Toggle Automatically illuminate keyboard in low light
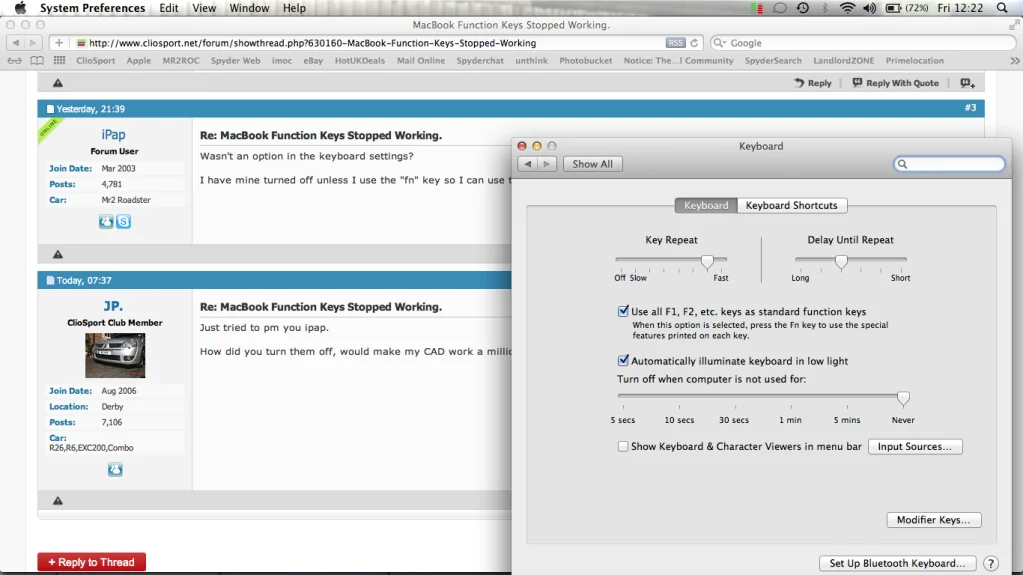The height and width of the screenshot is (575, 1023). click(623, 360)
